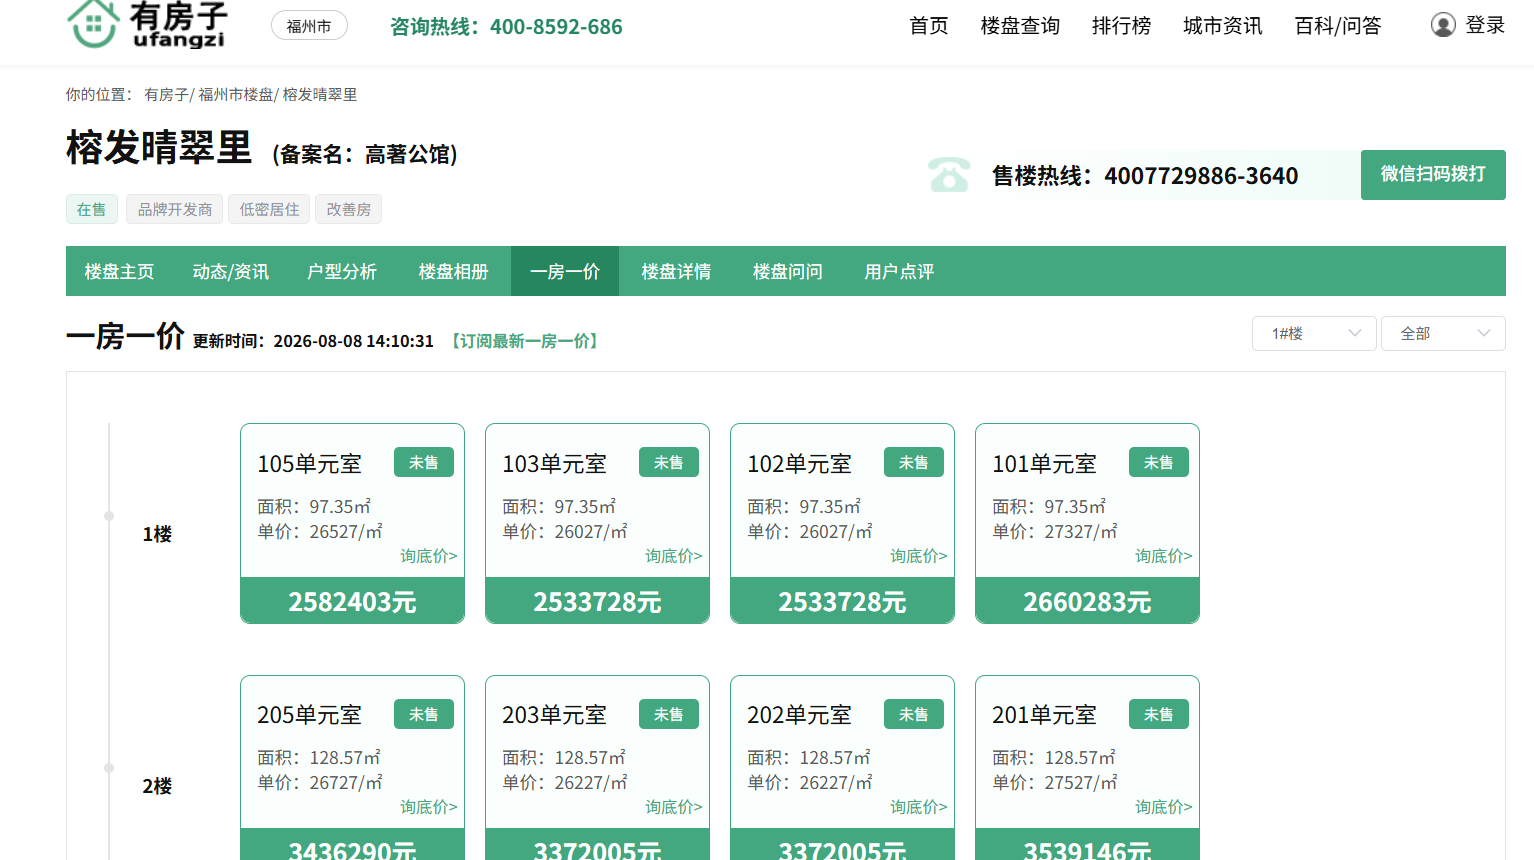
Task: Click 单价：27327/㎡ on 101单元室
Action: pyautogui.click(x=1055, y=532)
